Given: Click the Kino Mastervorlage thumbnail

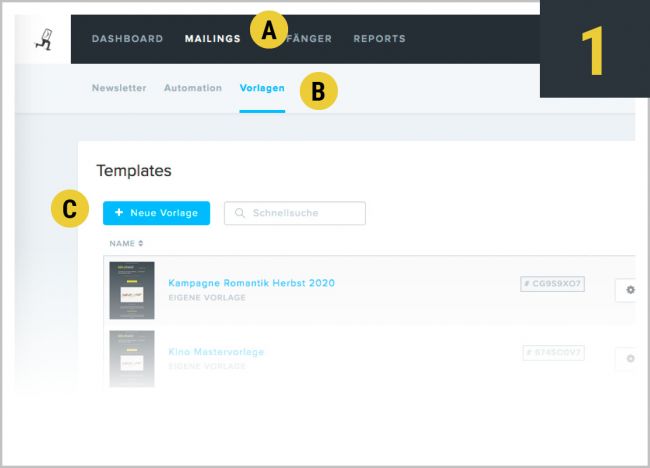Looking at the screenshot, I should (x=132, y=357).
